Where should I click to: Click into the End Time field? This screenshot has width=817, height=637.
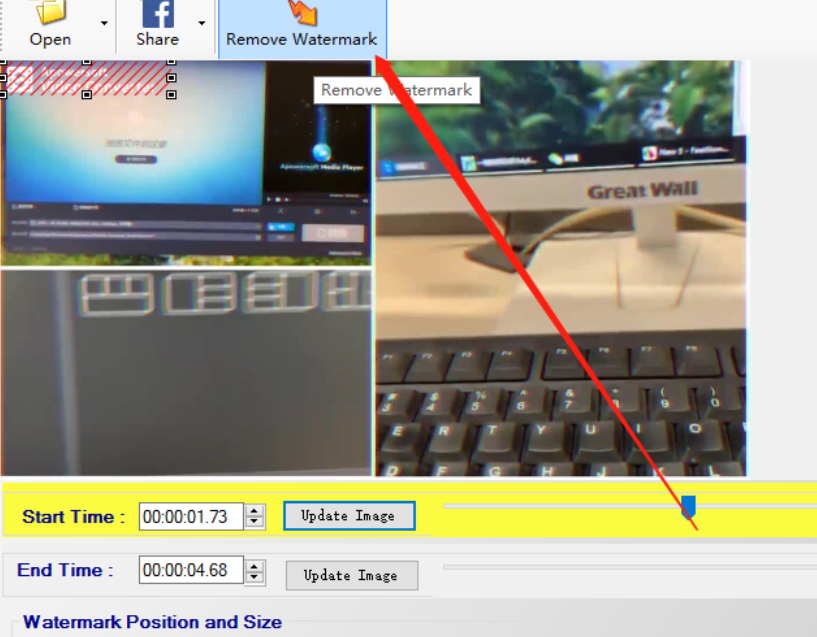tap(191, 570)
